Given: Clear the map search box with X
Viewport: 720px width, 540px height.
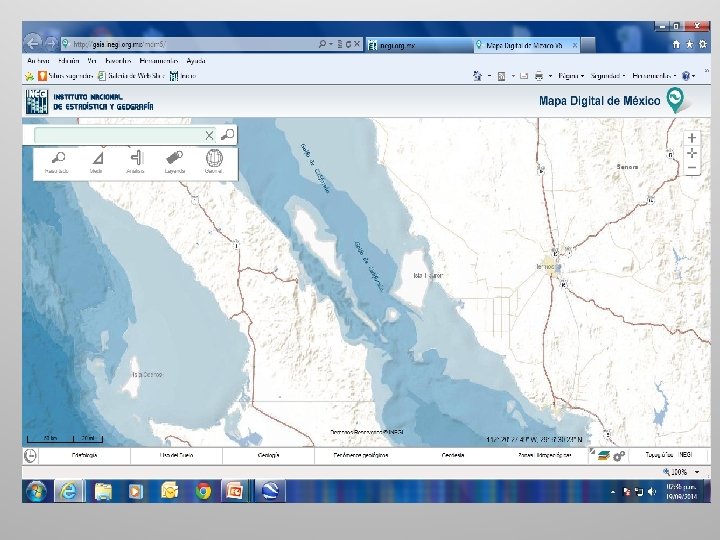Looking at the screenshot, I should (x=209, y=135).
